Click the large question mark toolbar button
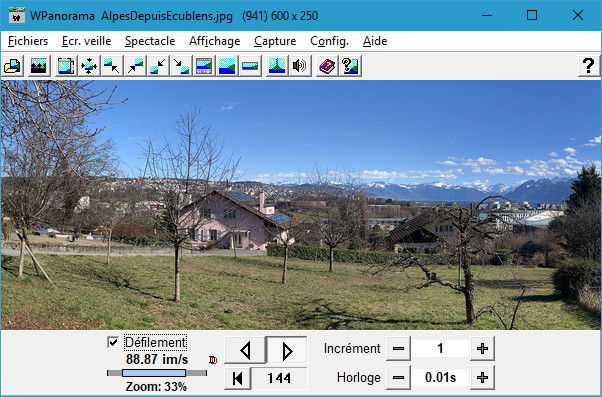Viewport: 602px width, 397px height. point(589,66)
